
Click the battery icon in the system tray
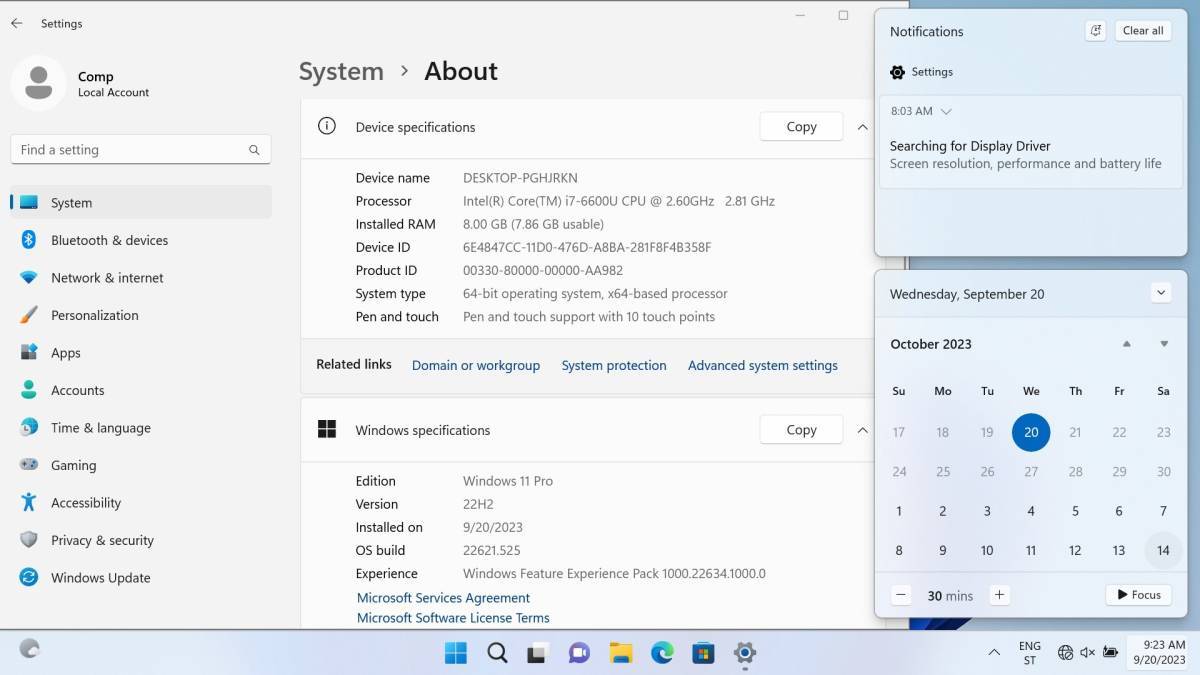(x=1110, y=652)
